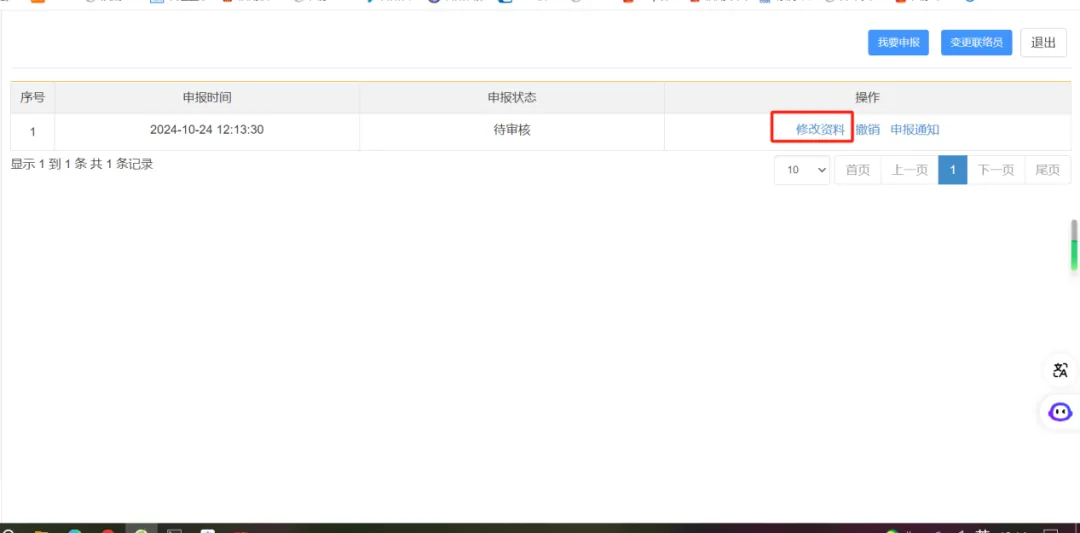Expand the page size dropdown showing 10
The height and width of the screenshot is (533, 1080).
802,170
